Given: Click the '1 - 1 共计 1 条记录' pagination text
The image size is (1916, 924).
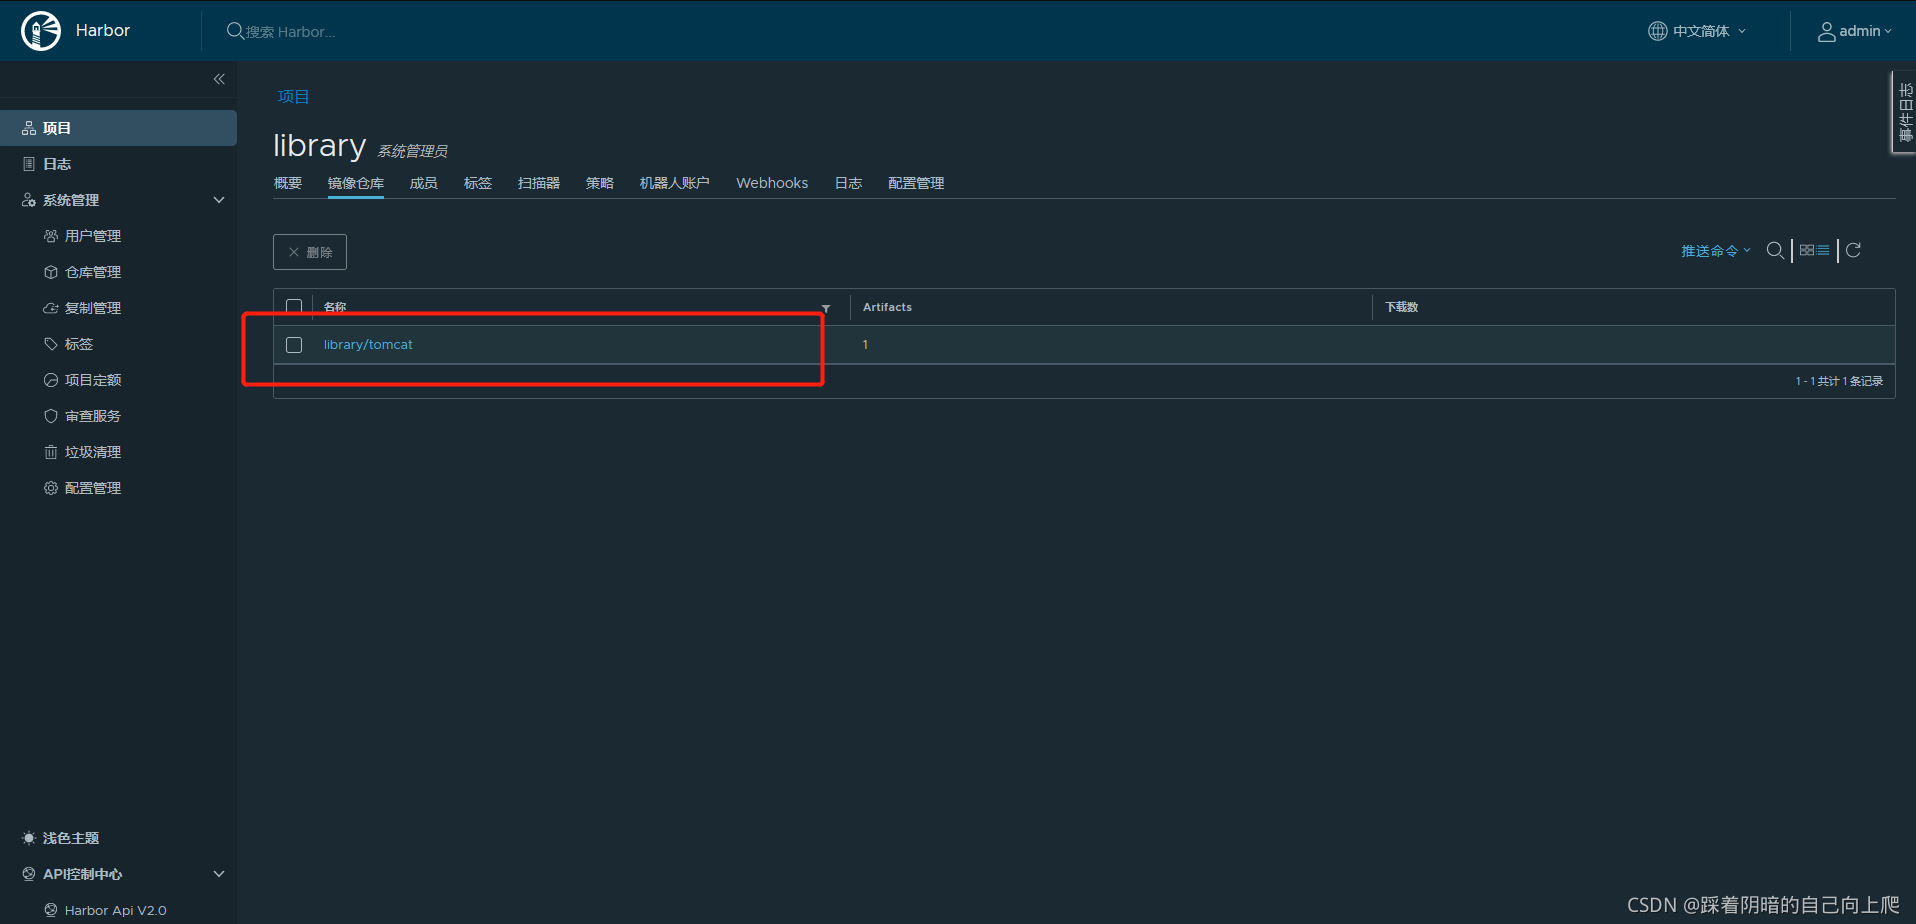Looking at the screenshot, I should (x=1839, y=381).
